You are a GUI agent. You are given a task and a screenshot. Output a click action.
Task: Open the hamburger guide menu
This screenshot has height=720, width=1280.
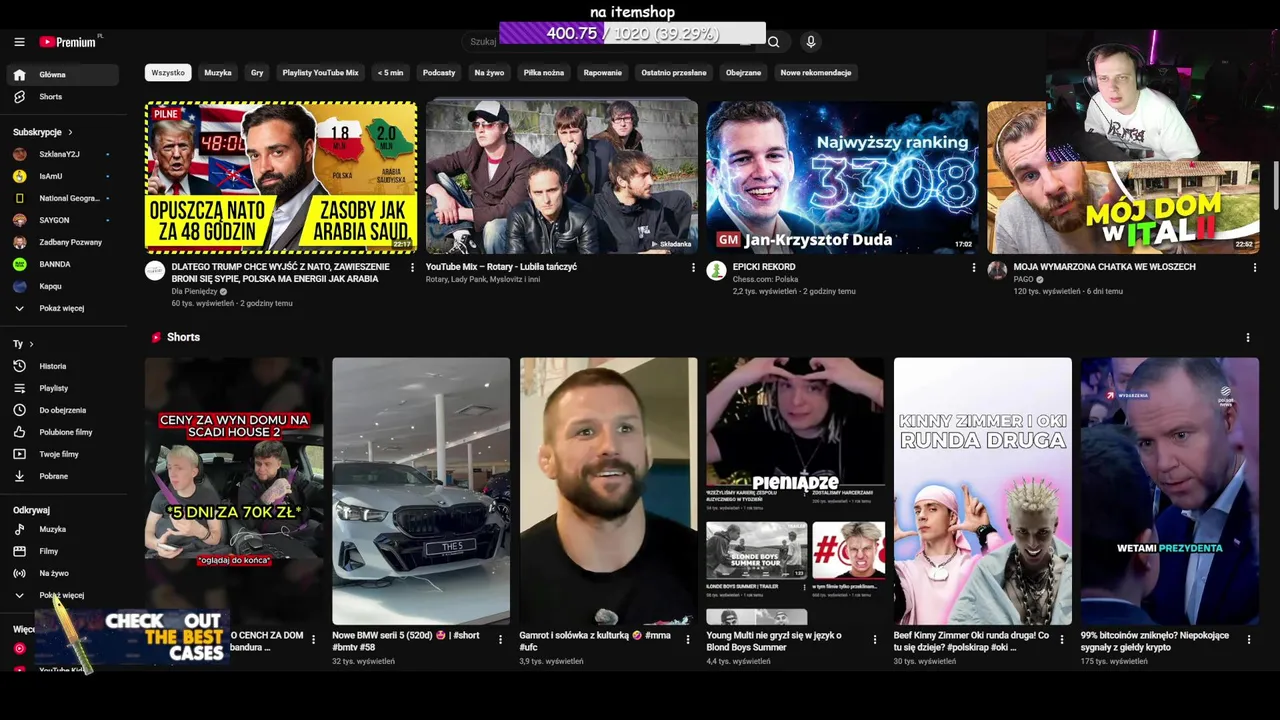pyautogui.click(x=19, y=42)
